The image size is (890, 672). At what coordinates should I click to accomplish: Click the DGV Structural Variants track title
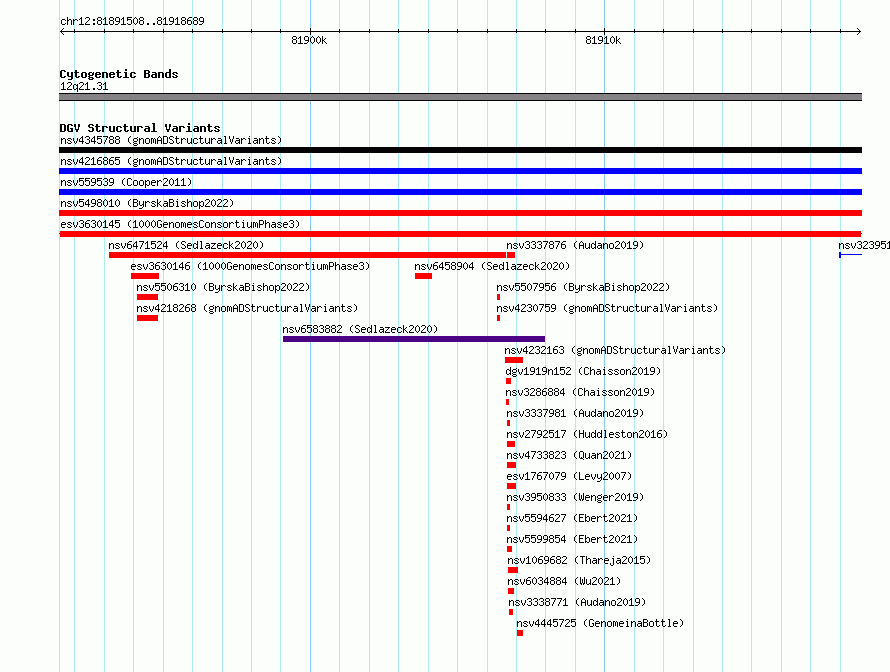point(140,128)
